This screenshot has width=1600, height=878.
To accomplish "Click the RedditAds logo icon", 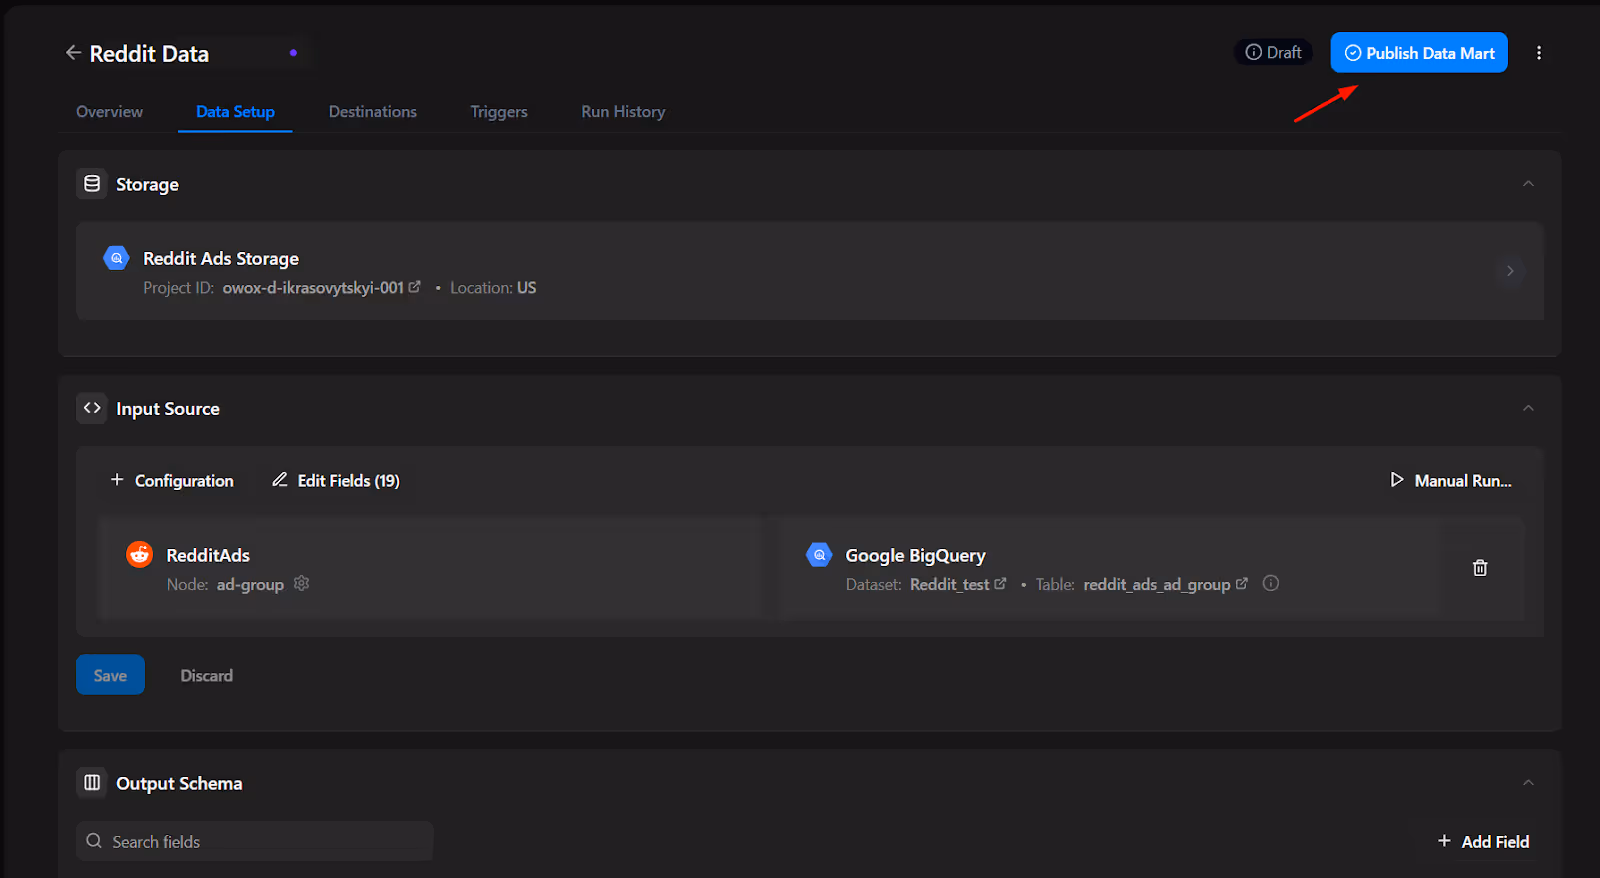I will tap(140, 554).
